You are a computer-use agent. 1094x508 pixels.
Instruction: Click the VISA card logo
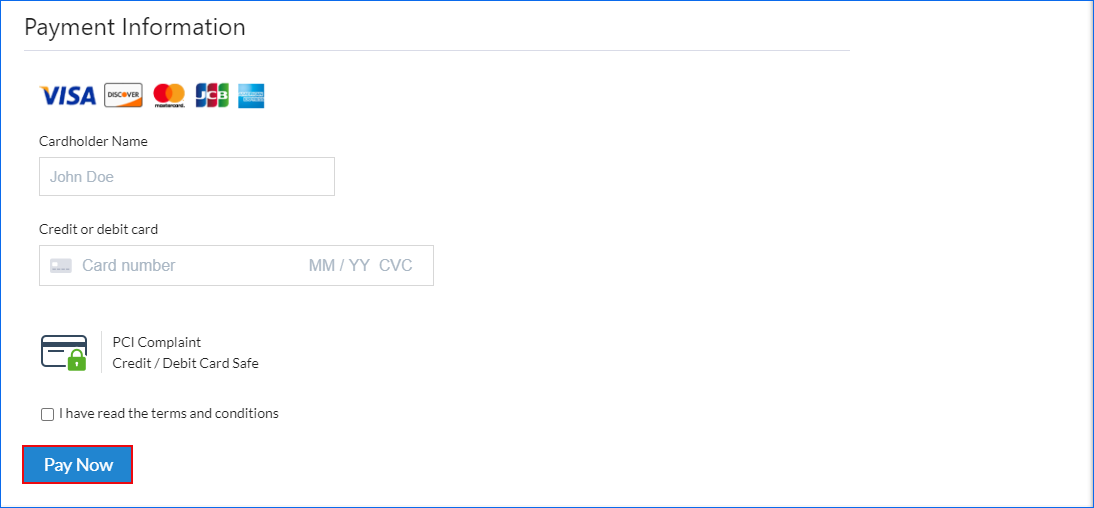[68, 96]
